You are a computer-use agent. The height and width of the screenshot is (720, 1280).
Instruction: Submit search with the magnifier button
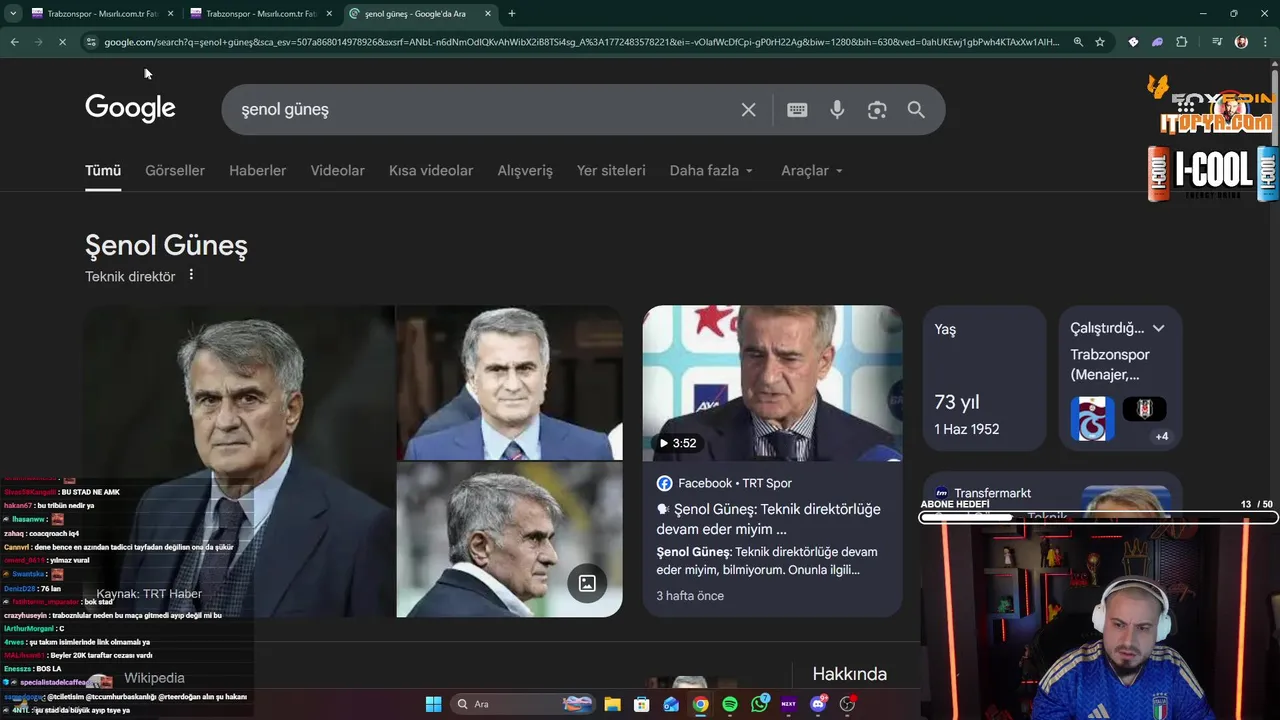pos(916,110)
